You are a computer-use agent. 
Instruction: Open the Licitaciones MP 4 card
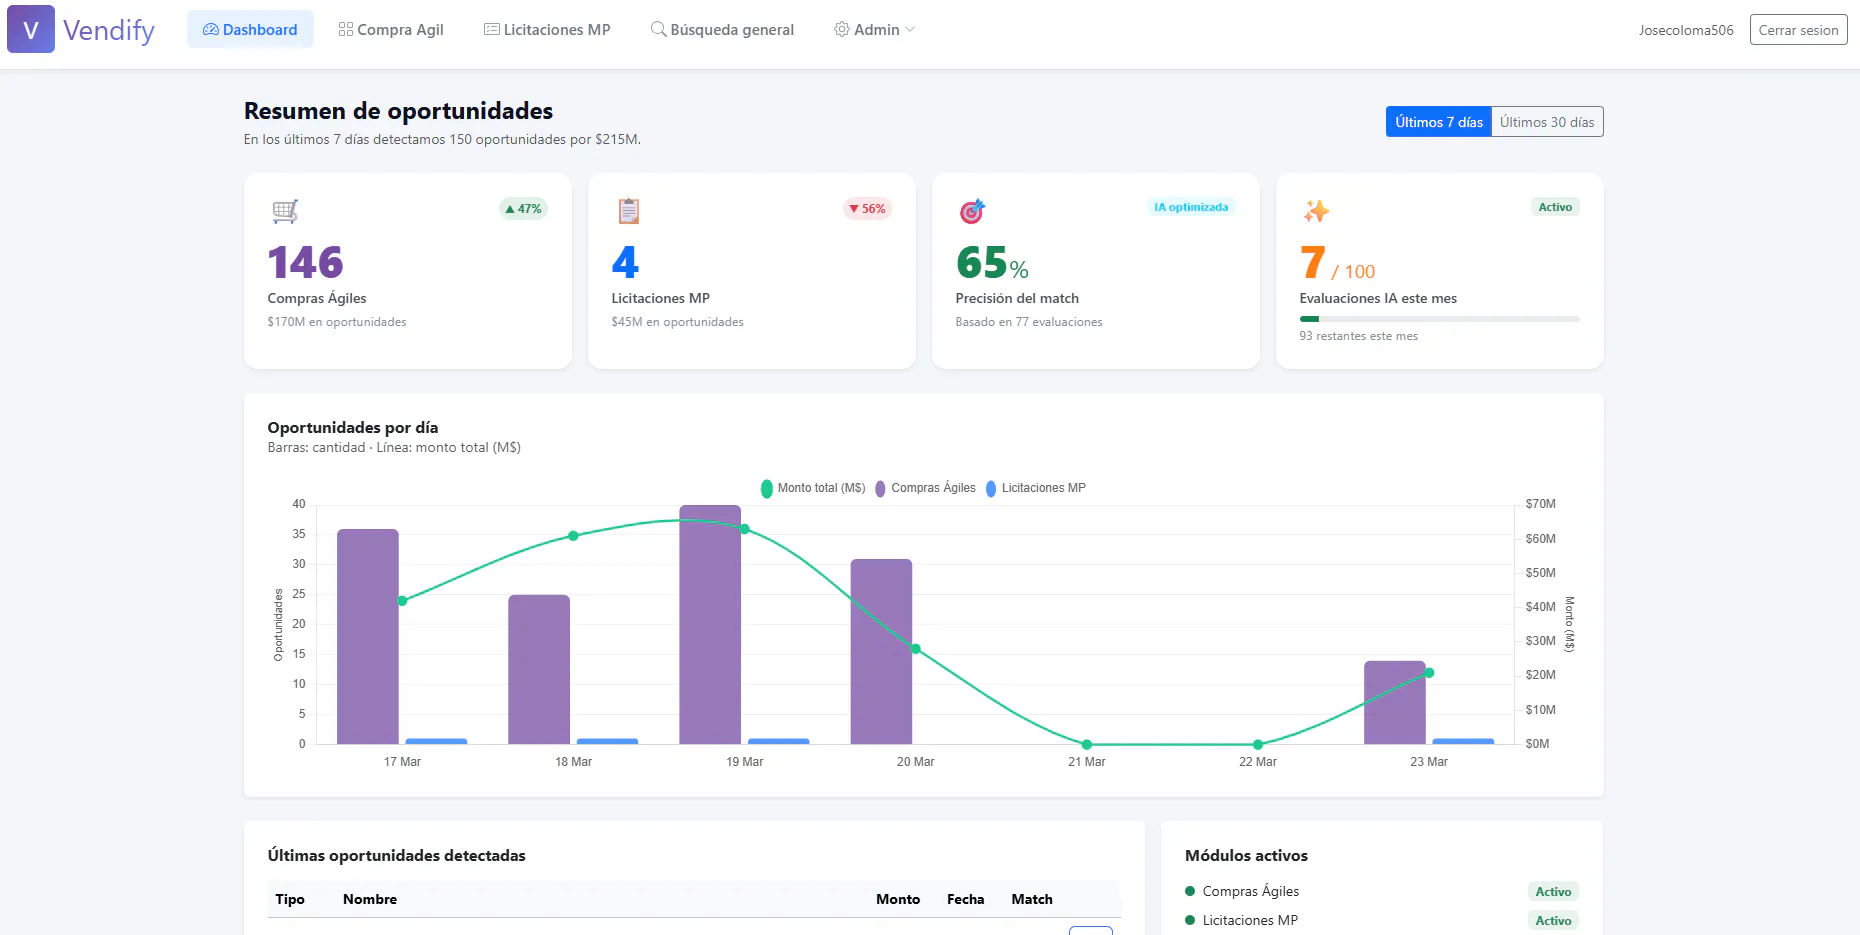[x=752, y=271]
